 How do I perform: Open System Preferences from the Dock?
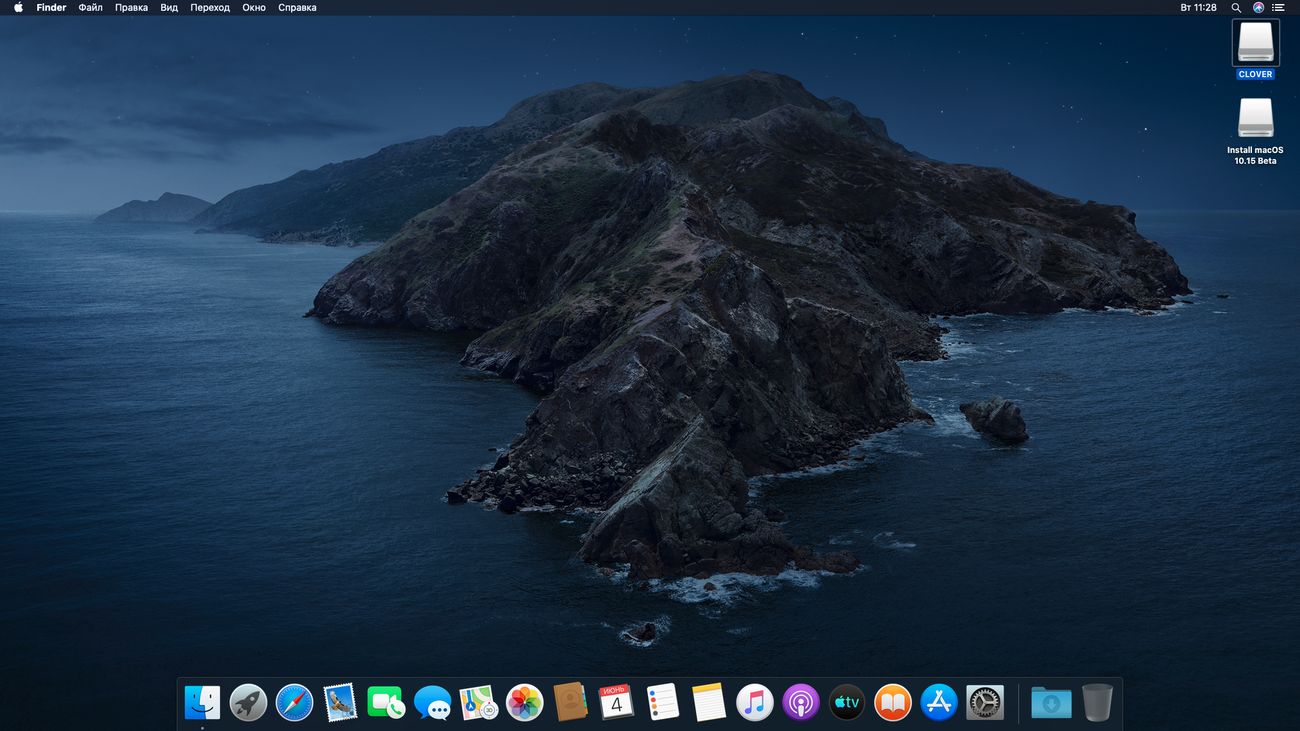(x=985, y=702)
